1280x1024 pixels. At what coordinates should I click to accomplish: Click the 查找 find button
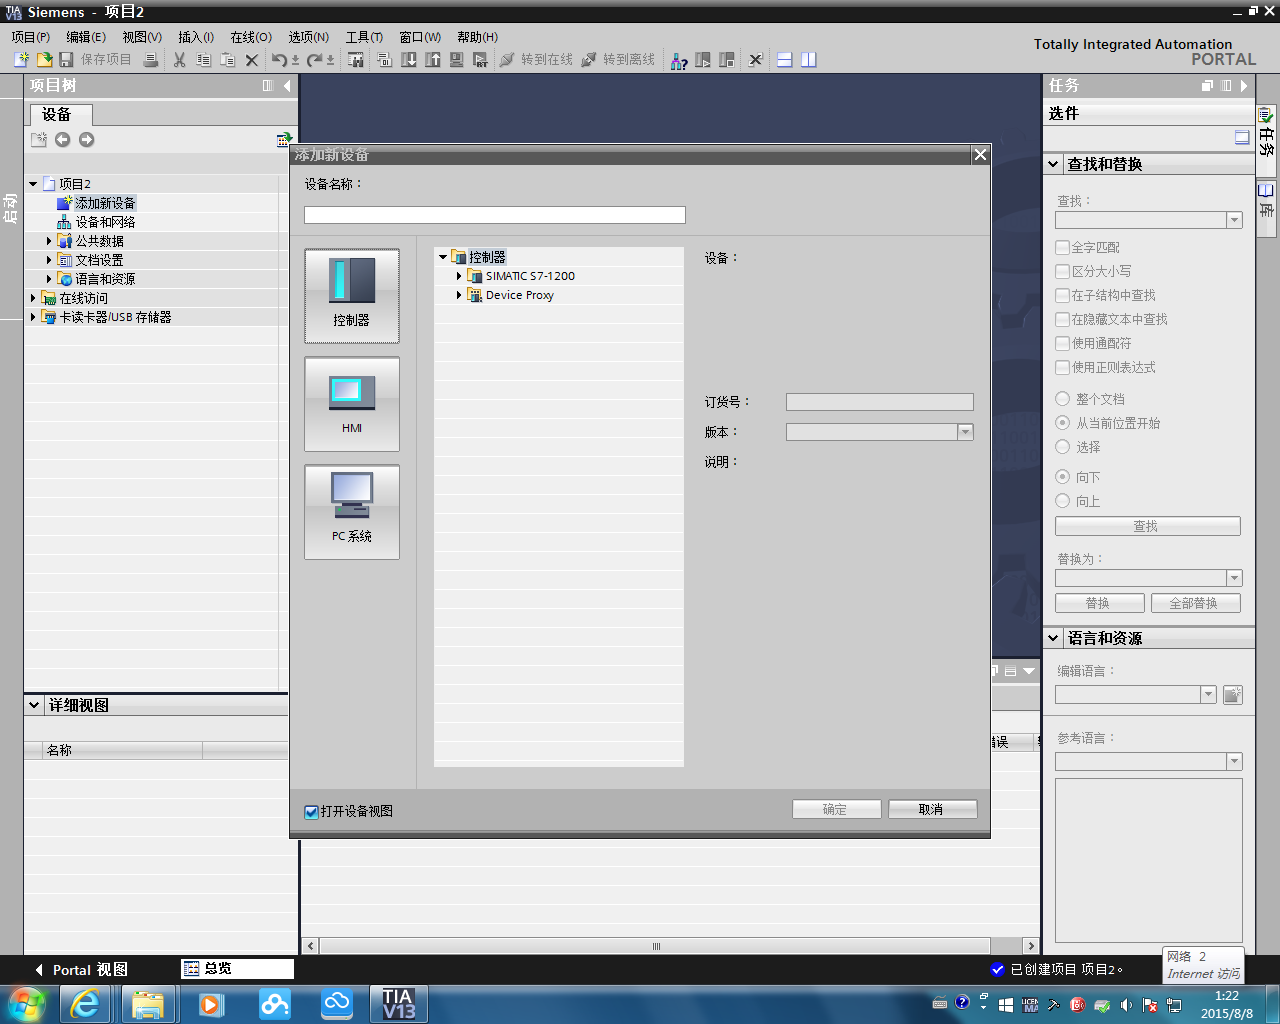(1147, 526)
